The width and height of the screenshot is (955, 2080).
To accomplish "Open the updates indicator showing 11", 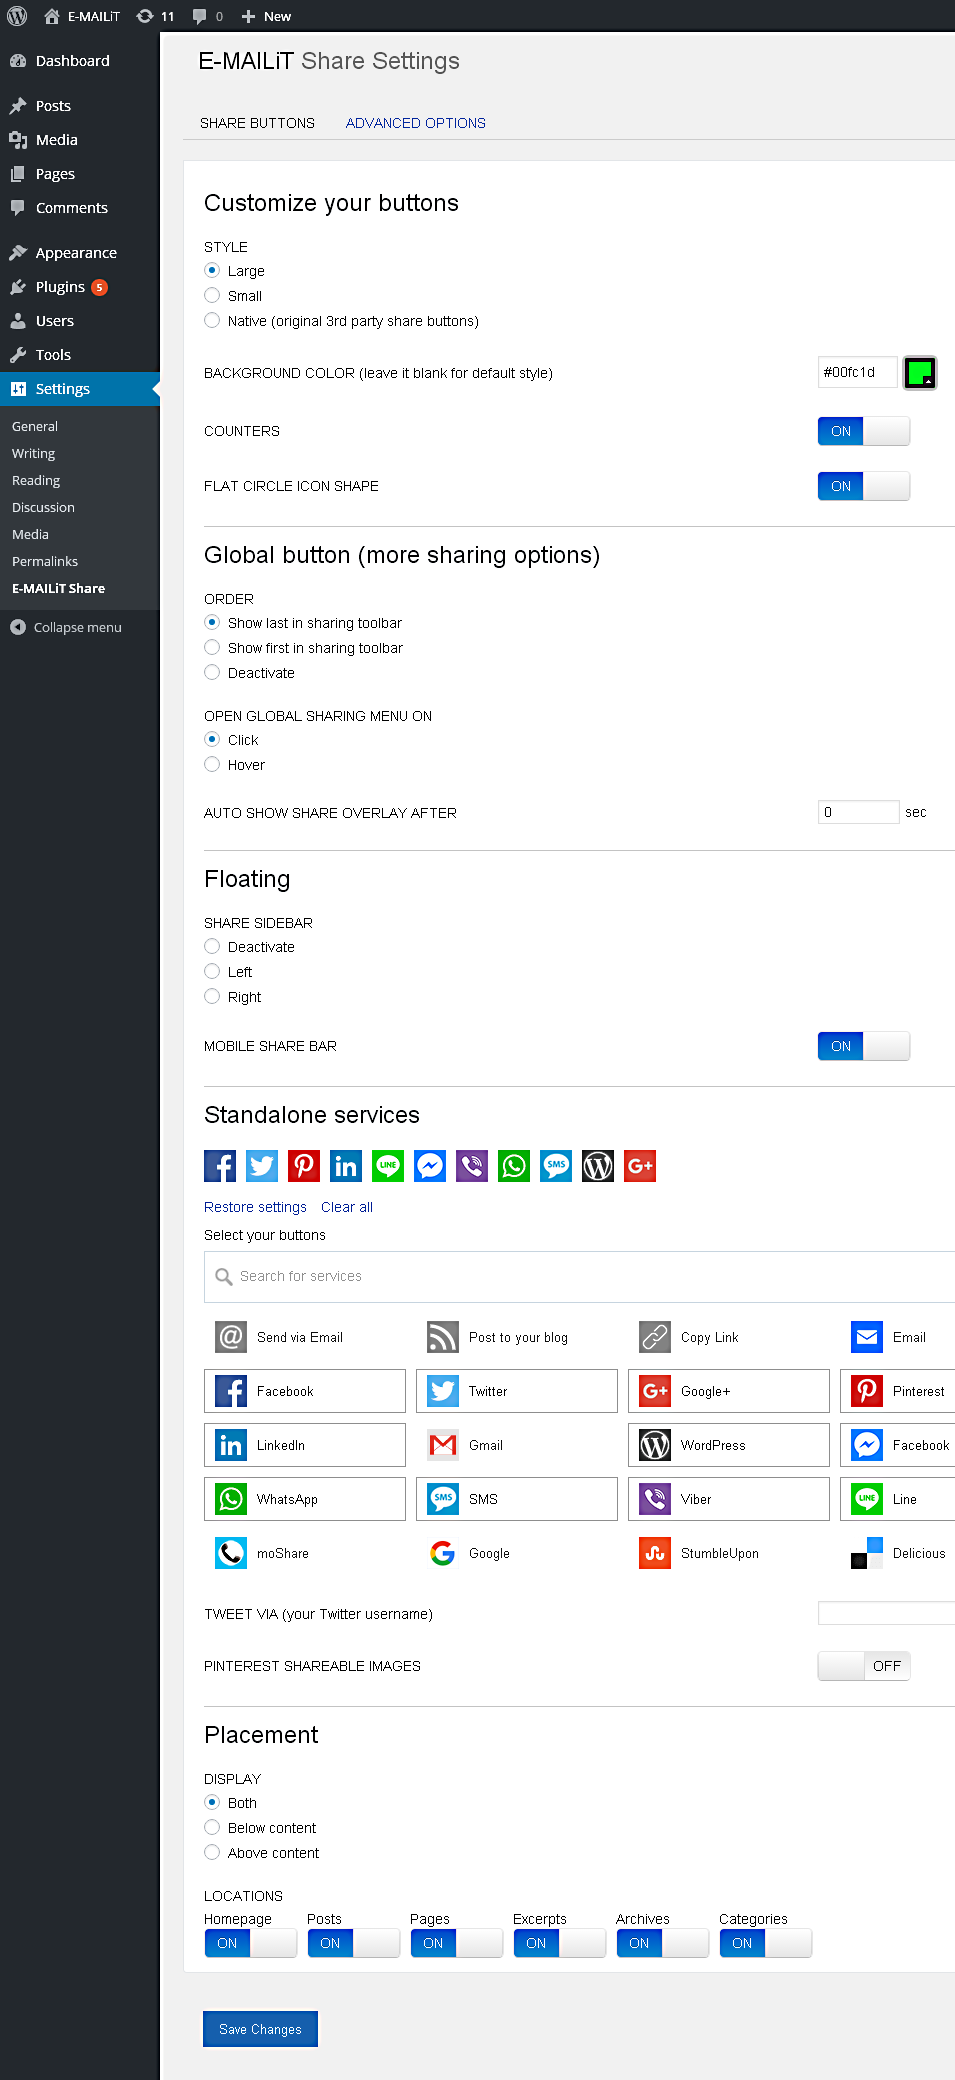I will click(x=155, y=16).
